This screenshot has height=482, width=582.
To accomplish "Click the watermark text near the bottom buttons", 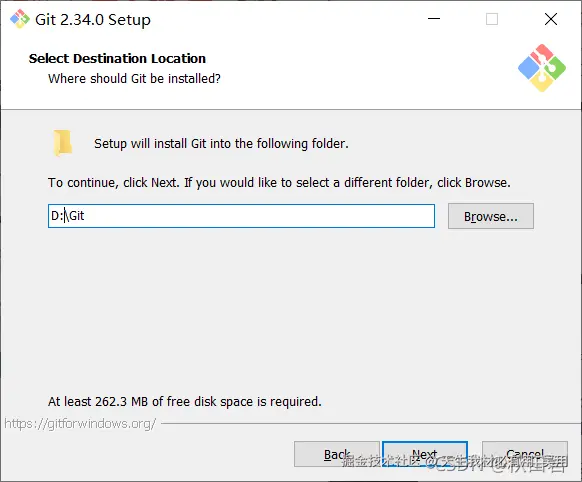I will tap(455, 462).
